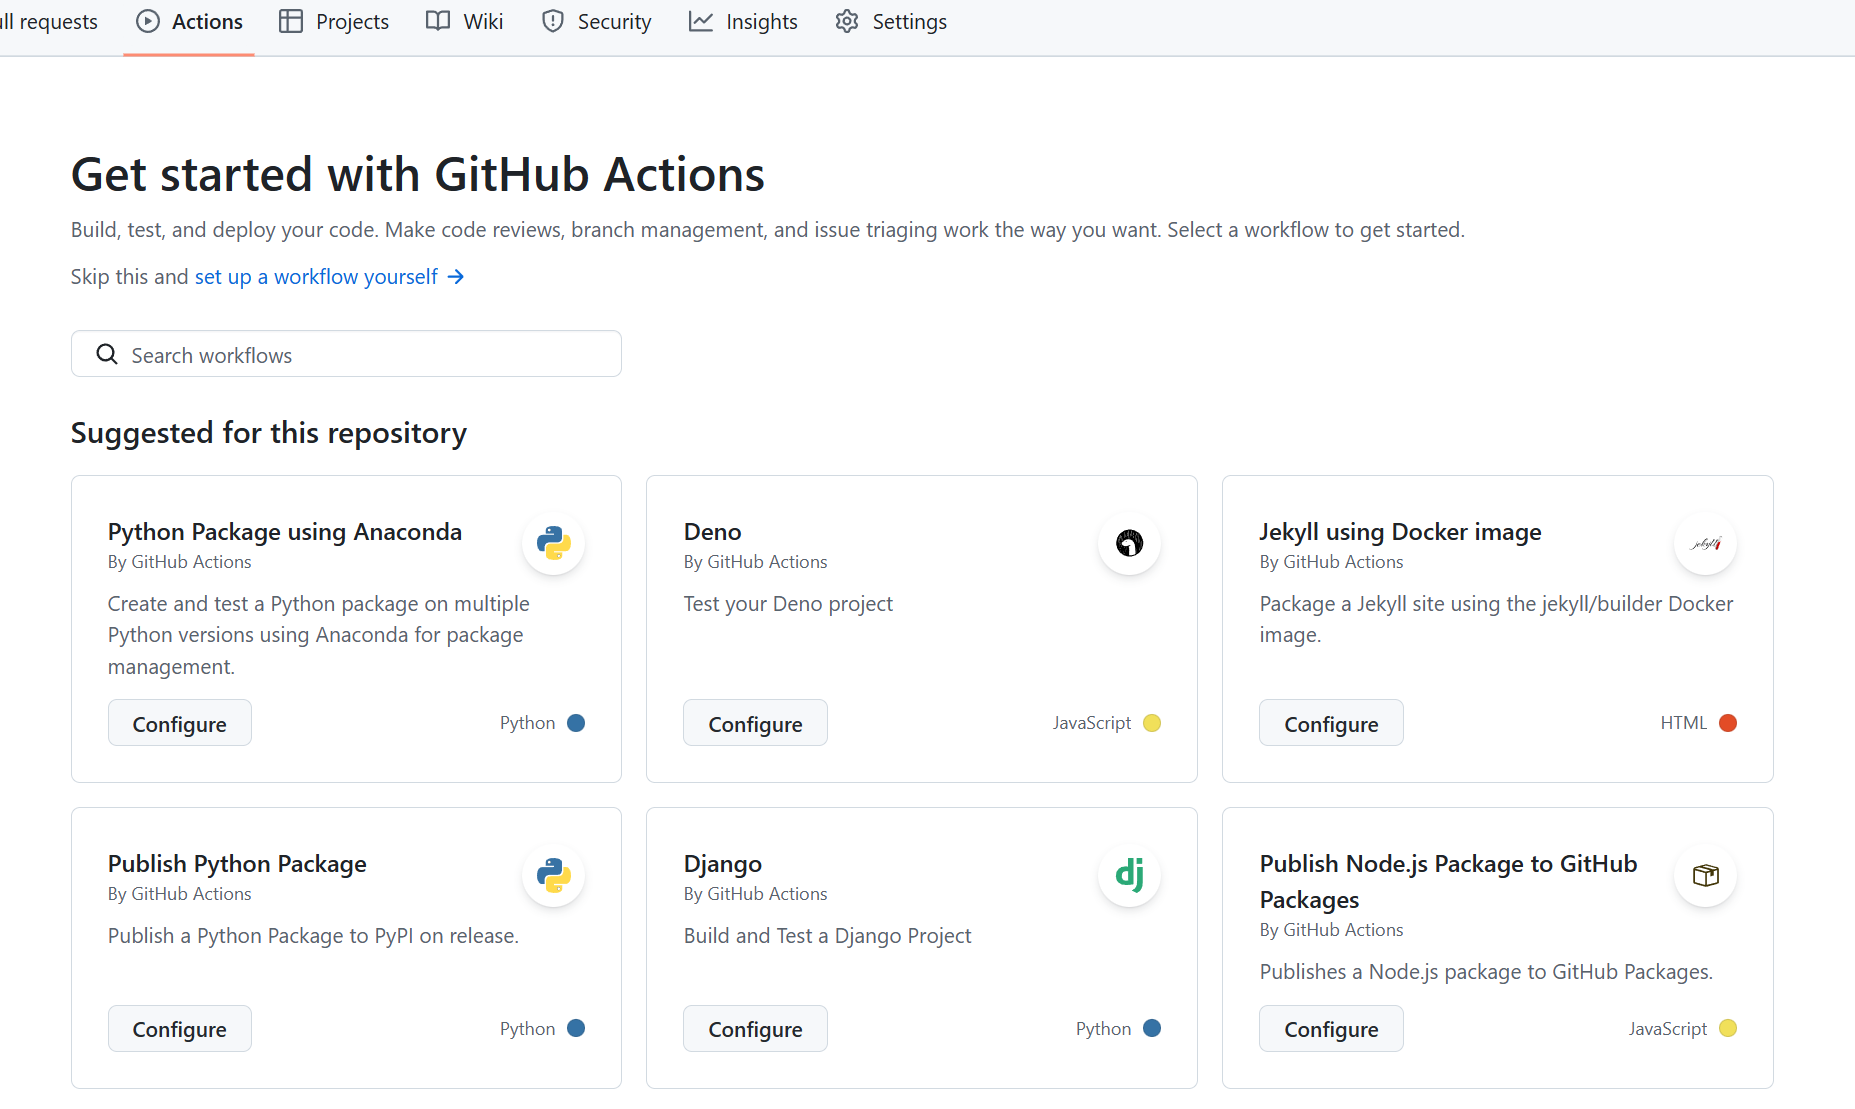Click the arrow after 'set up a workflow yourself'

tap(456, 276)
